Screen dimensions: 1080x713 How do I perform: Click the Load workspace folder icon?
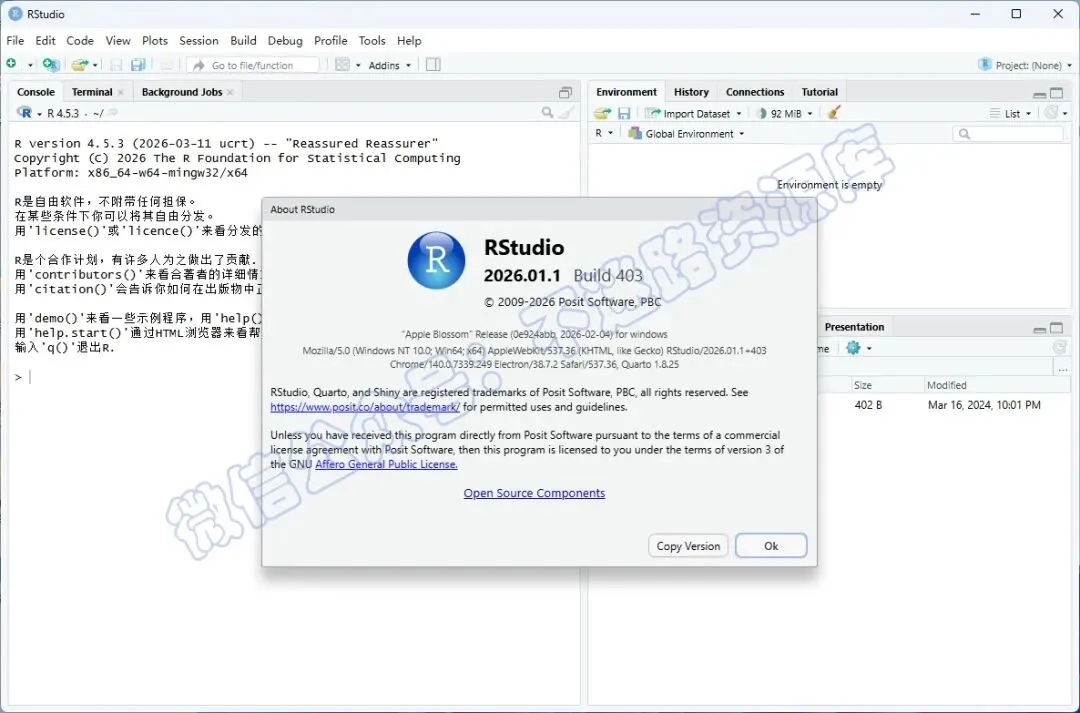(603, 113)
